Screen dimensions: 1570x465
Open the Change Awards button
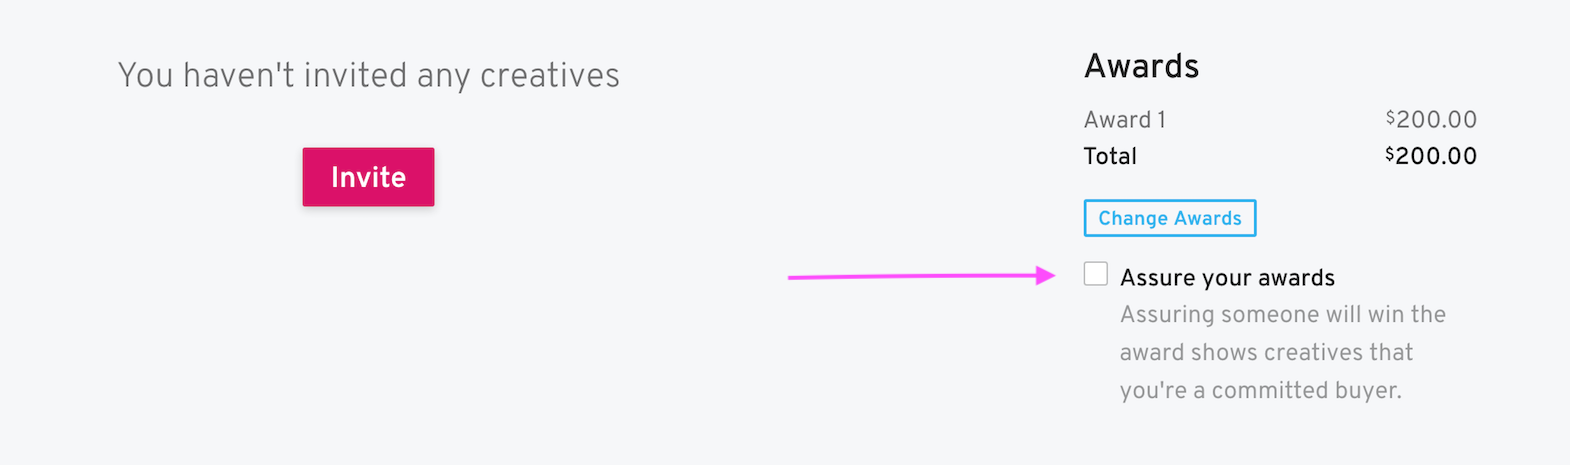[x=1169, y=218]
